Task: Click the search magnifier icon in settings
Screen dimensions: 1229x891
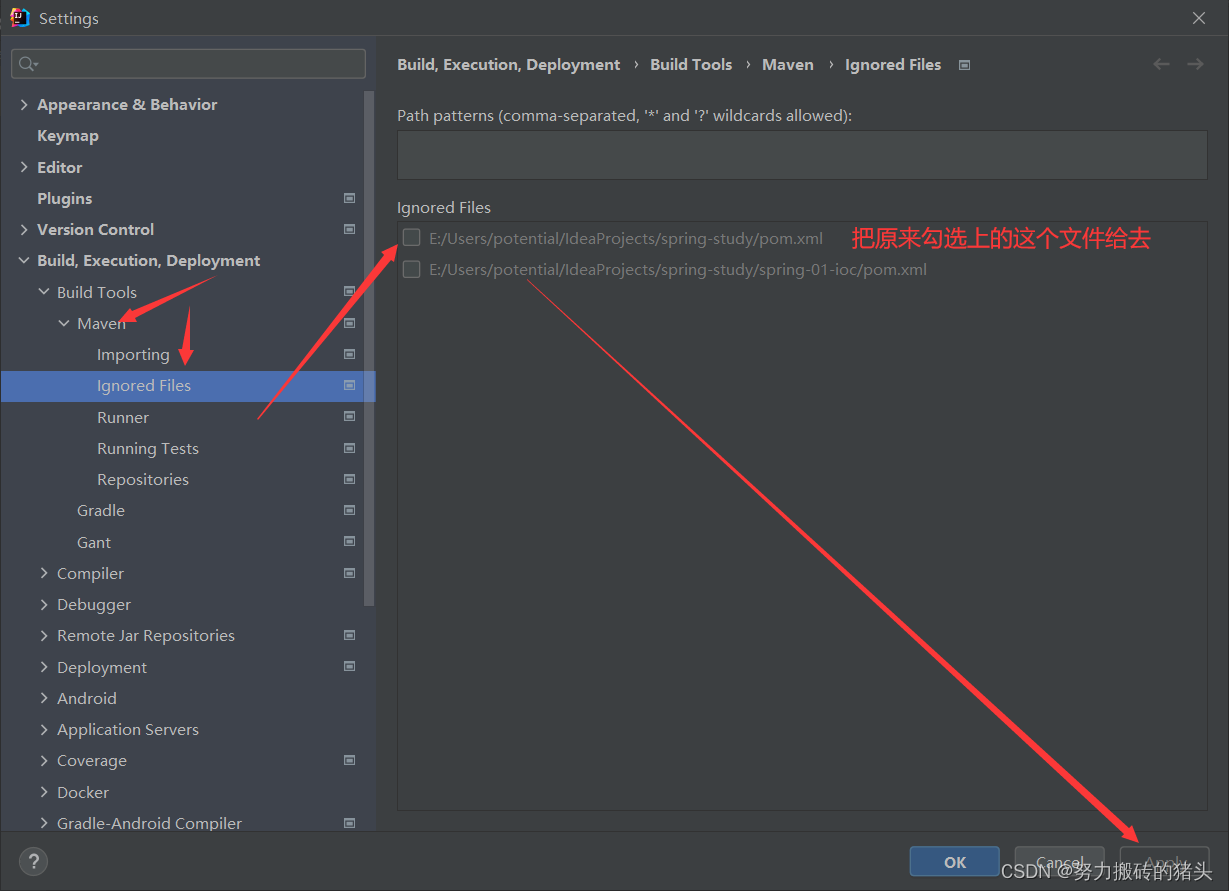Action: [x=27, y=64]
